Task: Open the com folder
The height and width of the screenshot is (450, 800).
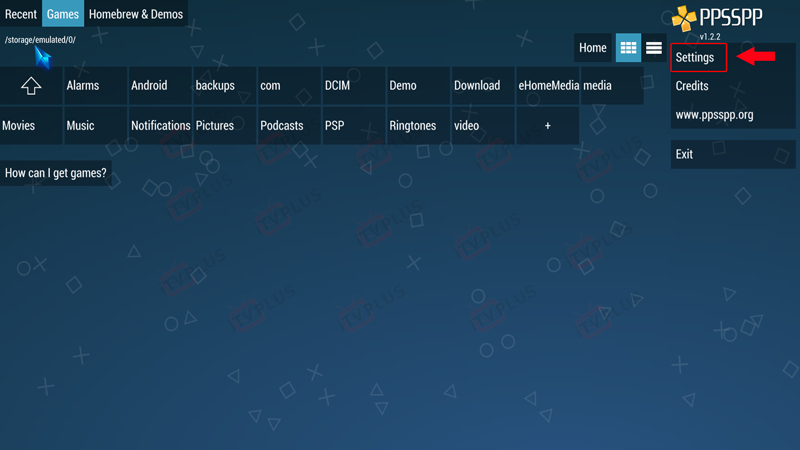Action: (290, 86)
